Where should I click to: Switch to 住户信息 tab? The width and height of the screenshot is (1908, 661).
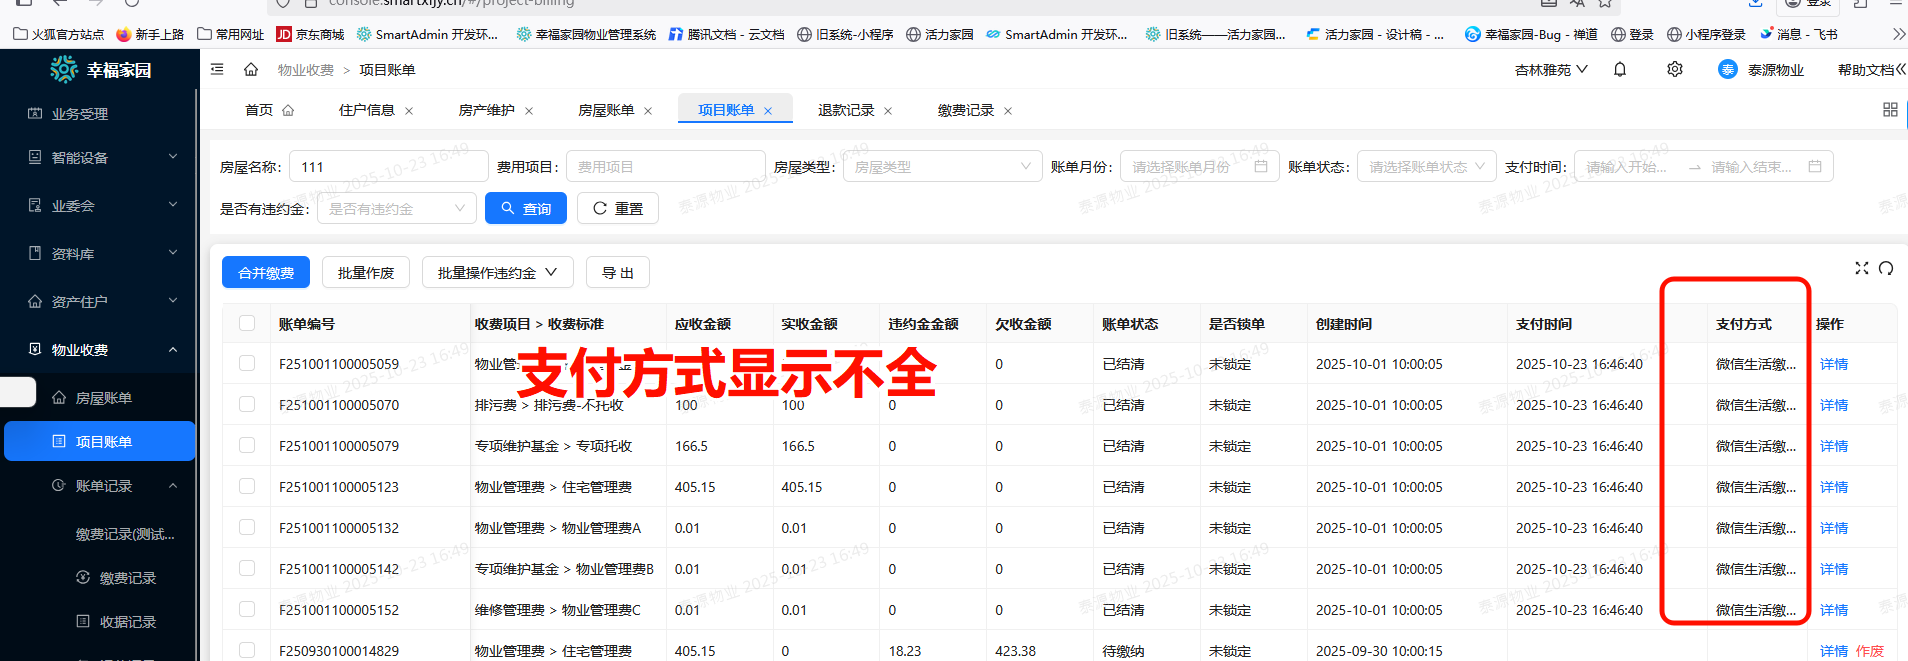(367, 110)
